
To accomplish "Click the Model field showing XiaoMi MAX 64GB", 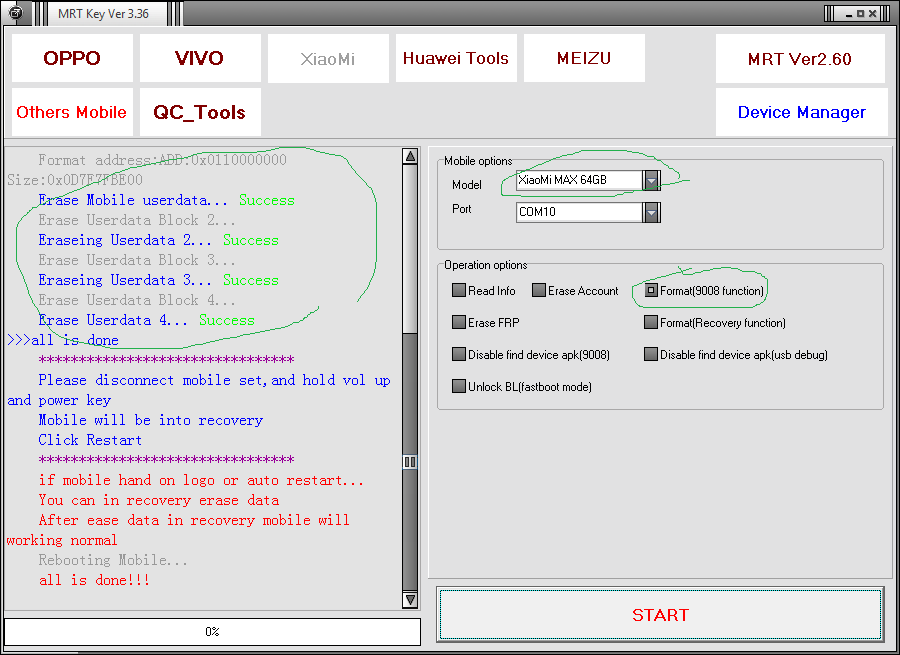I will 579,180.
